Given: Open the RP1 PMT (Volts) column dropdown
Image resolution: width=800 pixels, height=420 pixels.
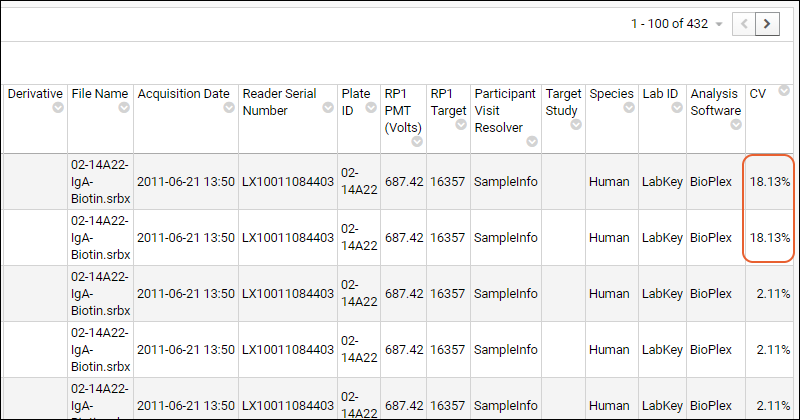Looking at the screenshot, I should 417,141.
